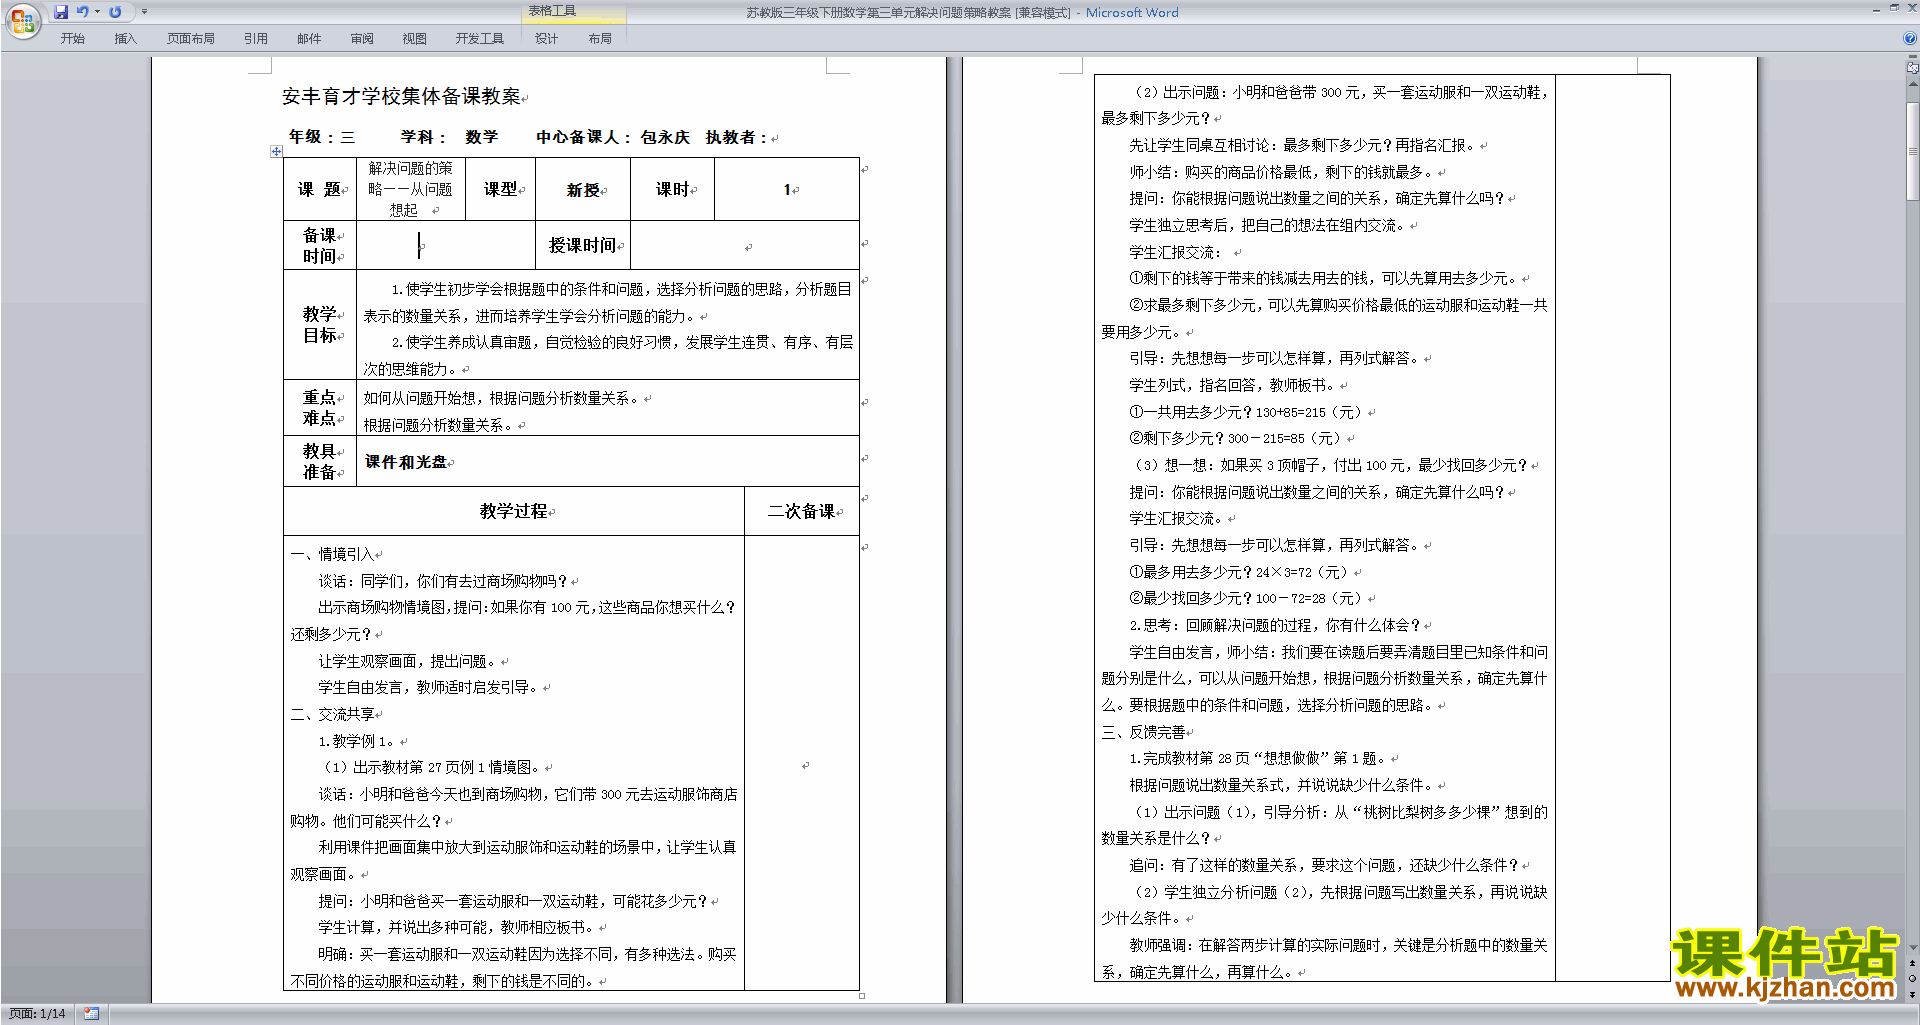
Task: Switch to the 视图 tab
Action: click(x=415, y=39)
